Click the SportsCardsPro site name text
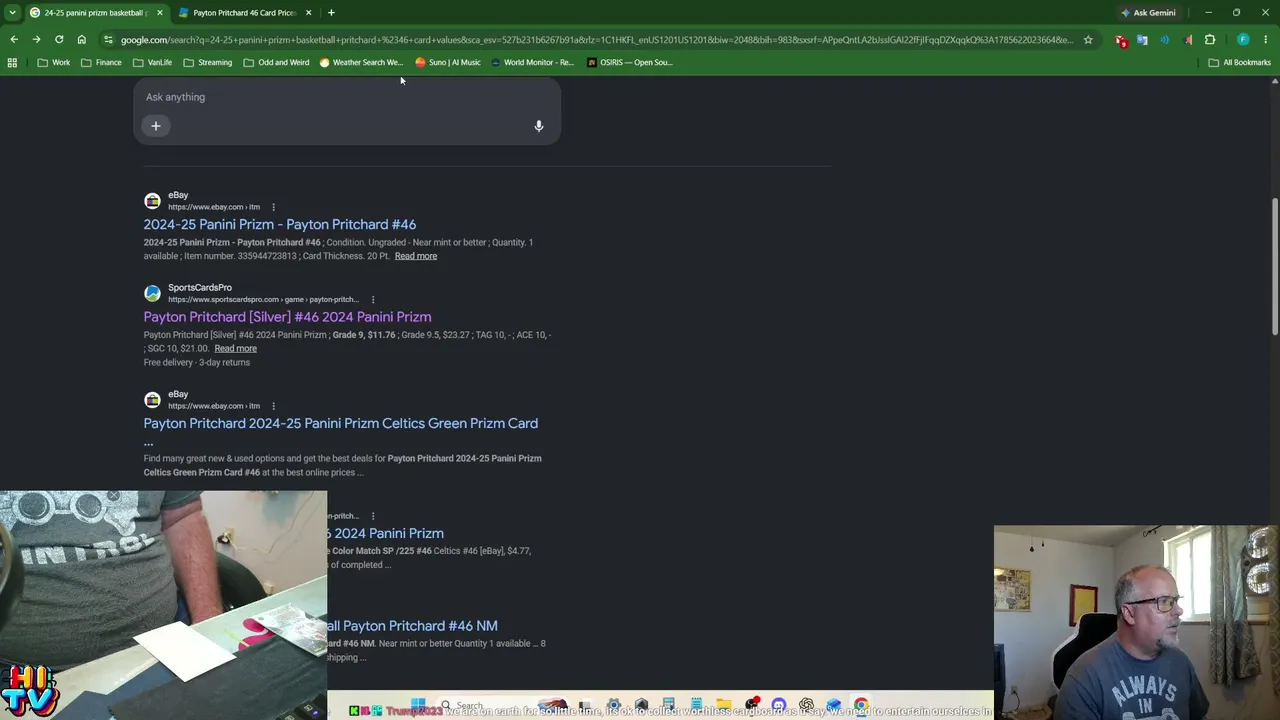The height and width of the screenshot is (720, 1280). click(x=200, y=287)
